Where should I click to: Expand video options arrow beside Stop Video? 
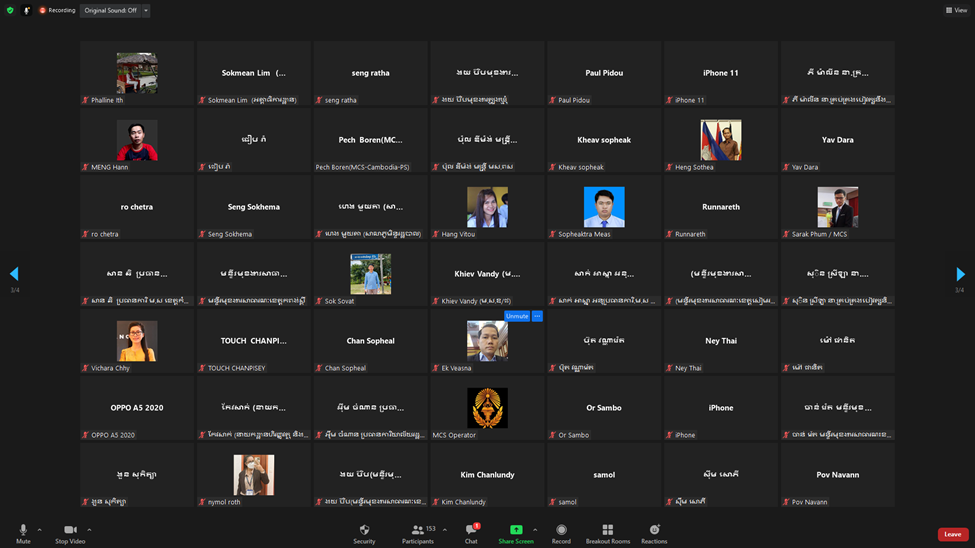pos(89,530)
